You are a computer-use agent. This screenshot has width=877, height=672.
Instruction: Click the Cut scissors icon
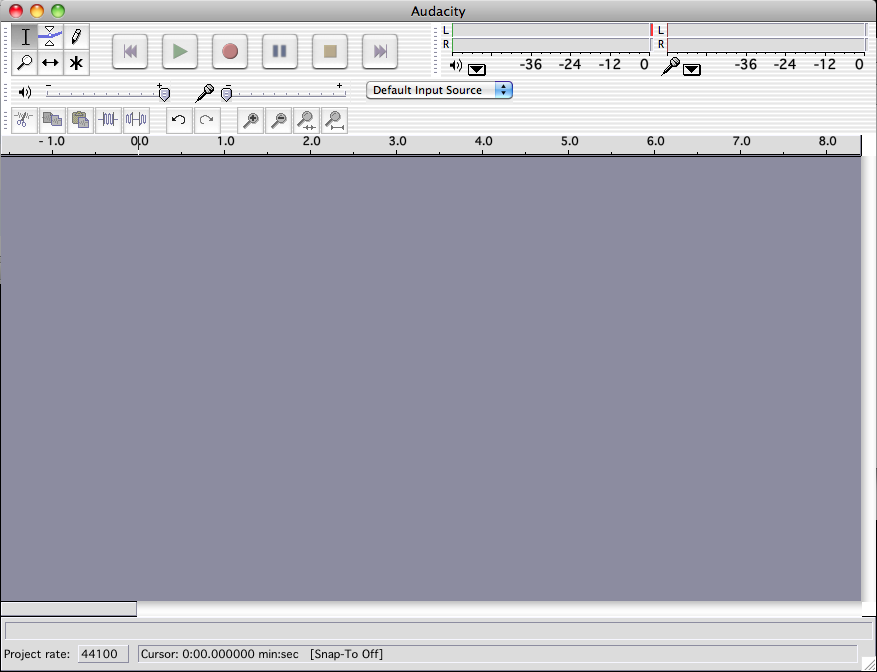click(x=24, y=120)
